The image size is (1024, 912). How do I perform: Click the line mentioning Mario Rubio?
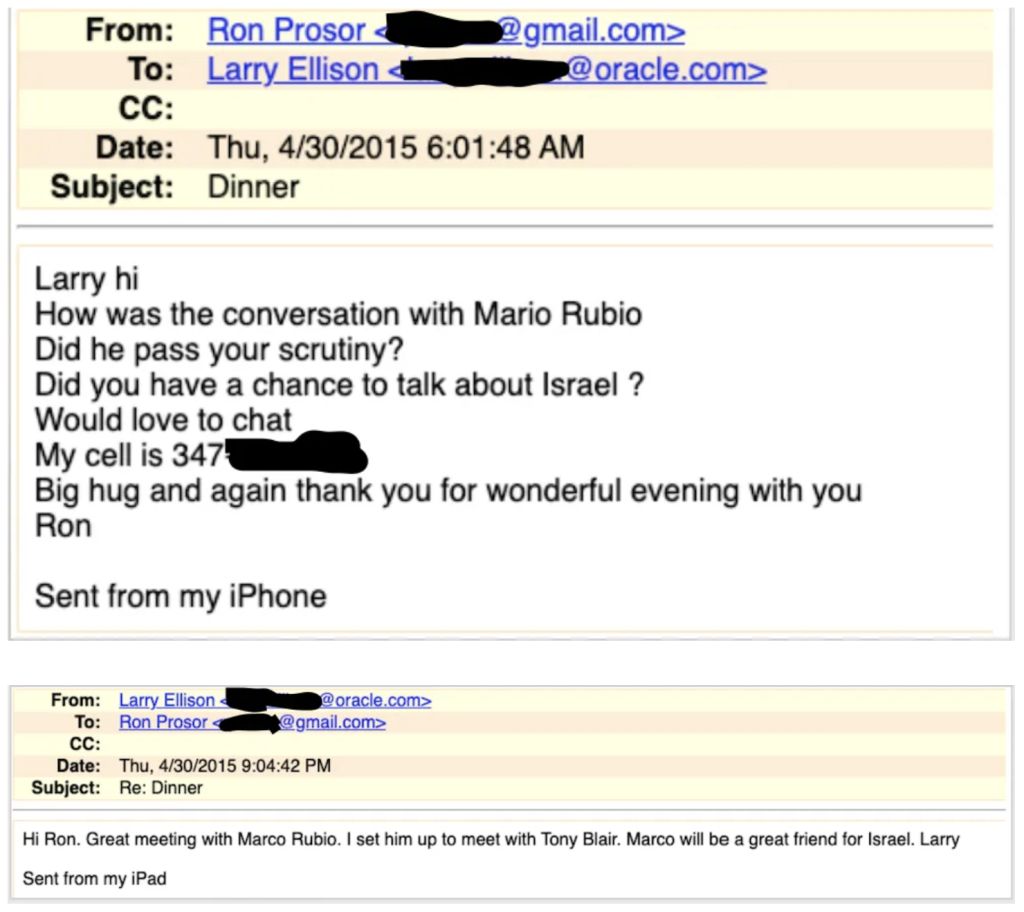pos(338,314)
